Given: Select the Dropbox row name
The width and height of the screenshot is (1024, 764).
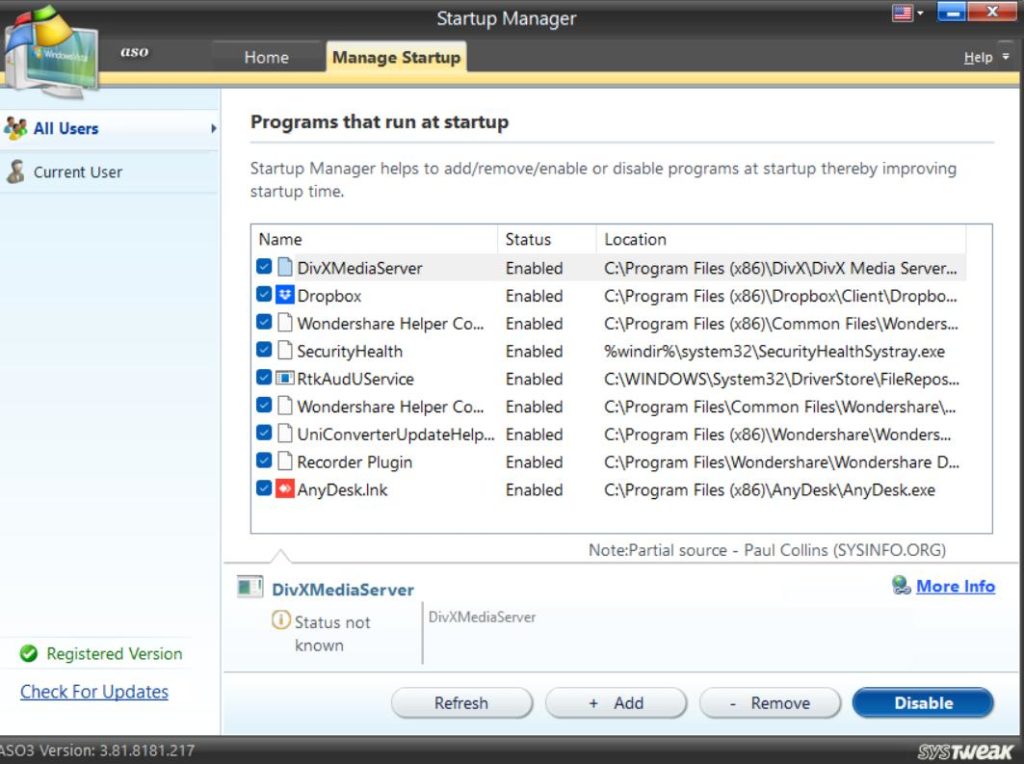Looking at the screenshot, I should (329, 296).
